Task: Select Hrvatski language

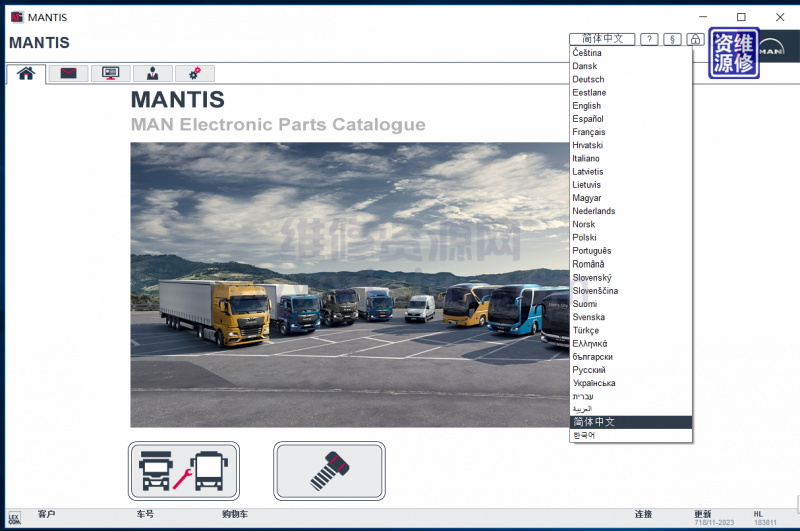Action: [x=631, y=145]
